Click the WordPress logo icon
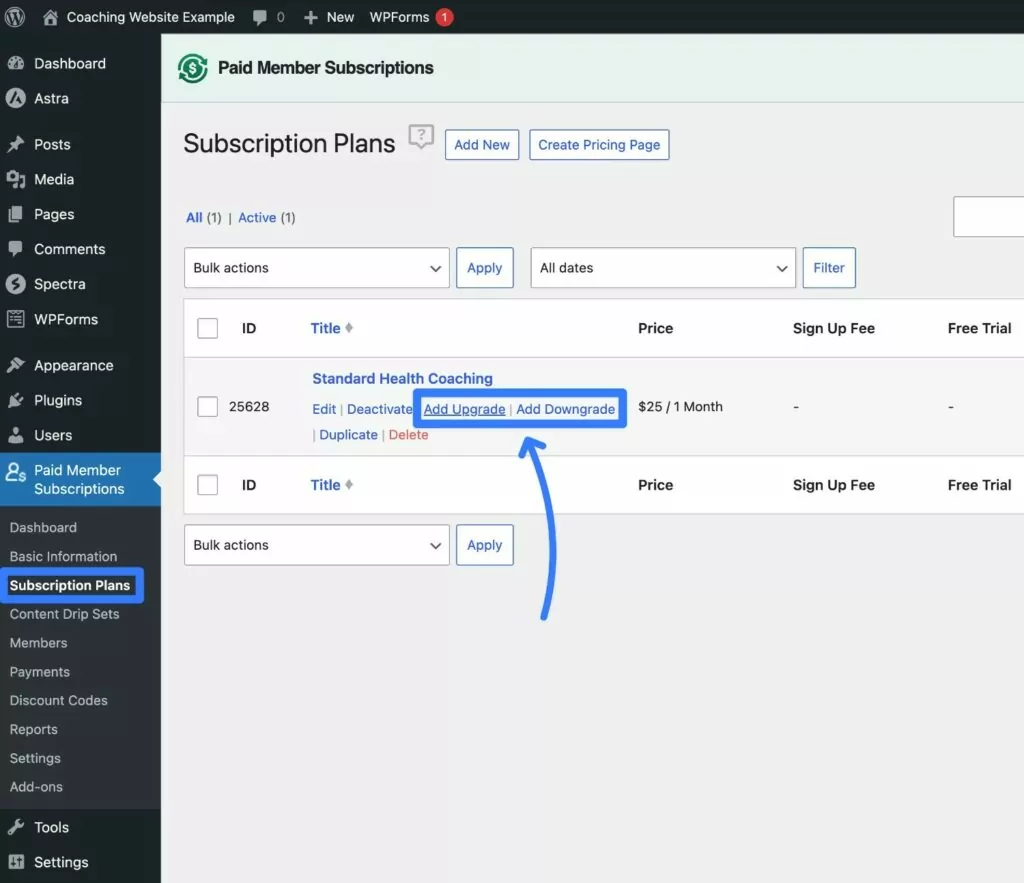This screenshot has width=1024, height=883. pyautogui.click(x=14, y=17)
